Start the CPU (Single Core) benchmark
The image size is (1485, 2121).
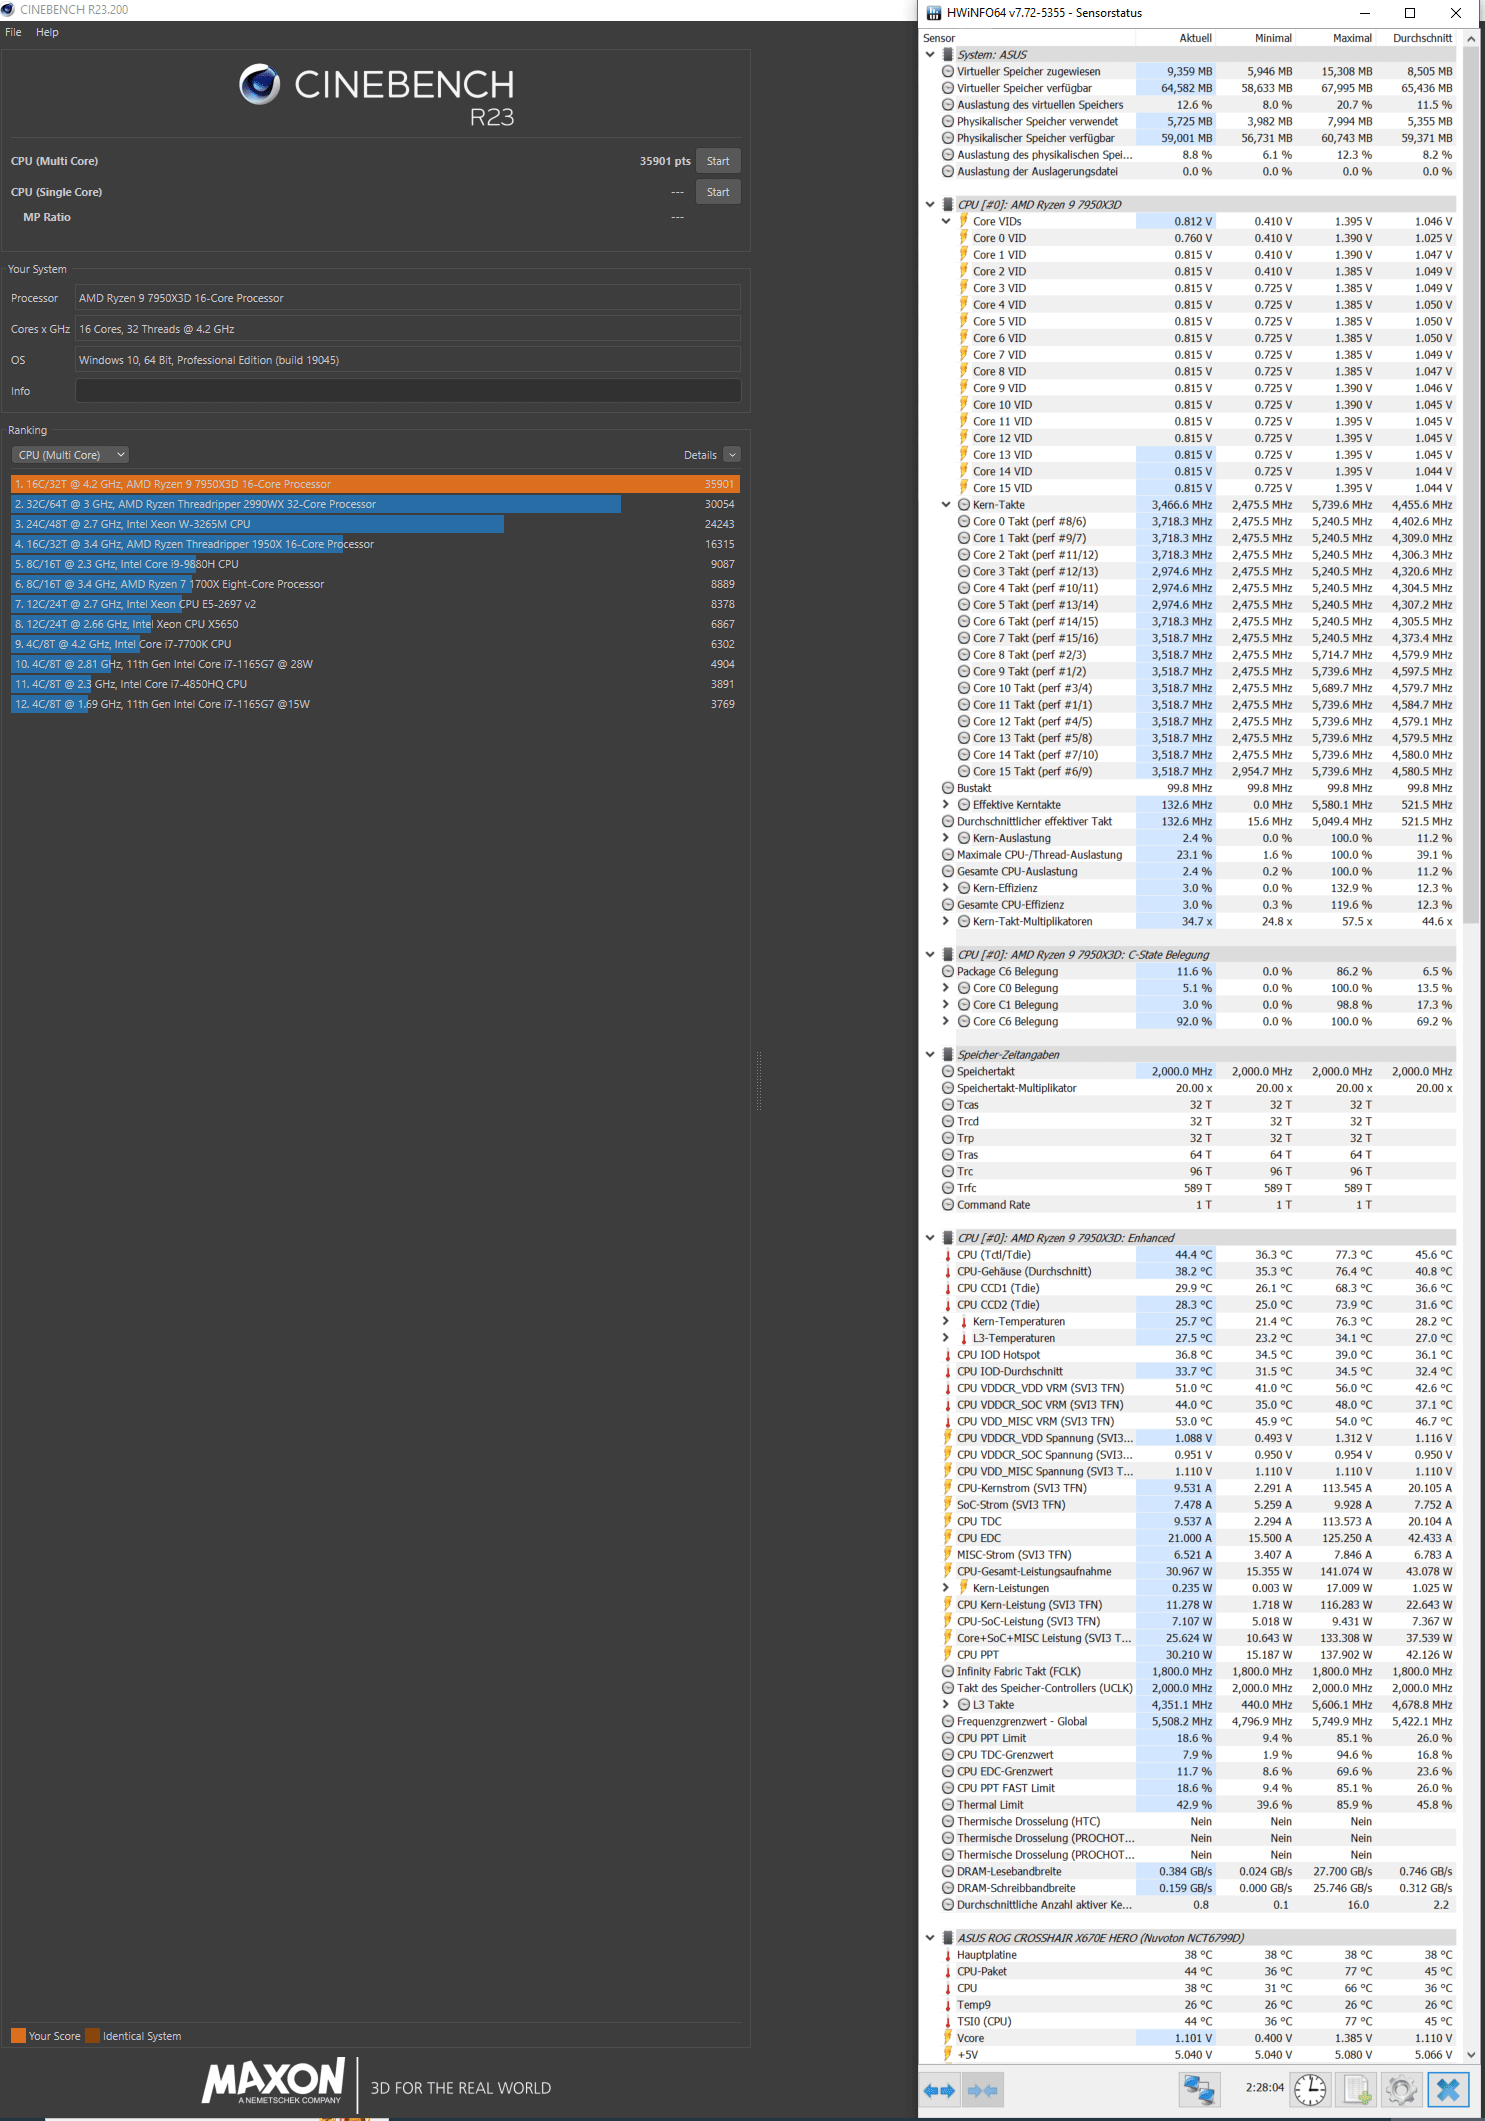pyautogui.click(x=718, y=192)
